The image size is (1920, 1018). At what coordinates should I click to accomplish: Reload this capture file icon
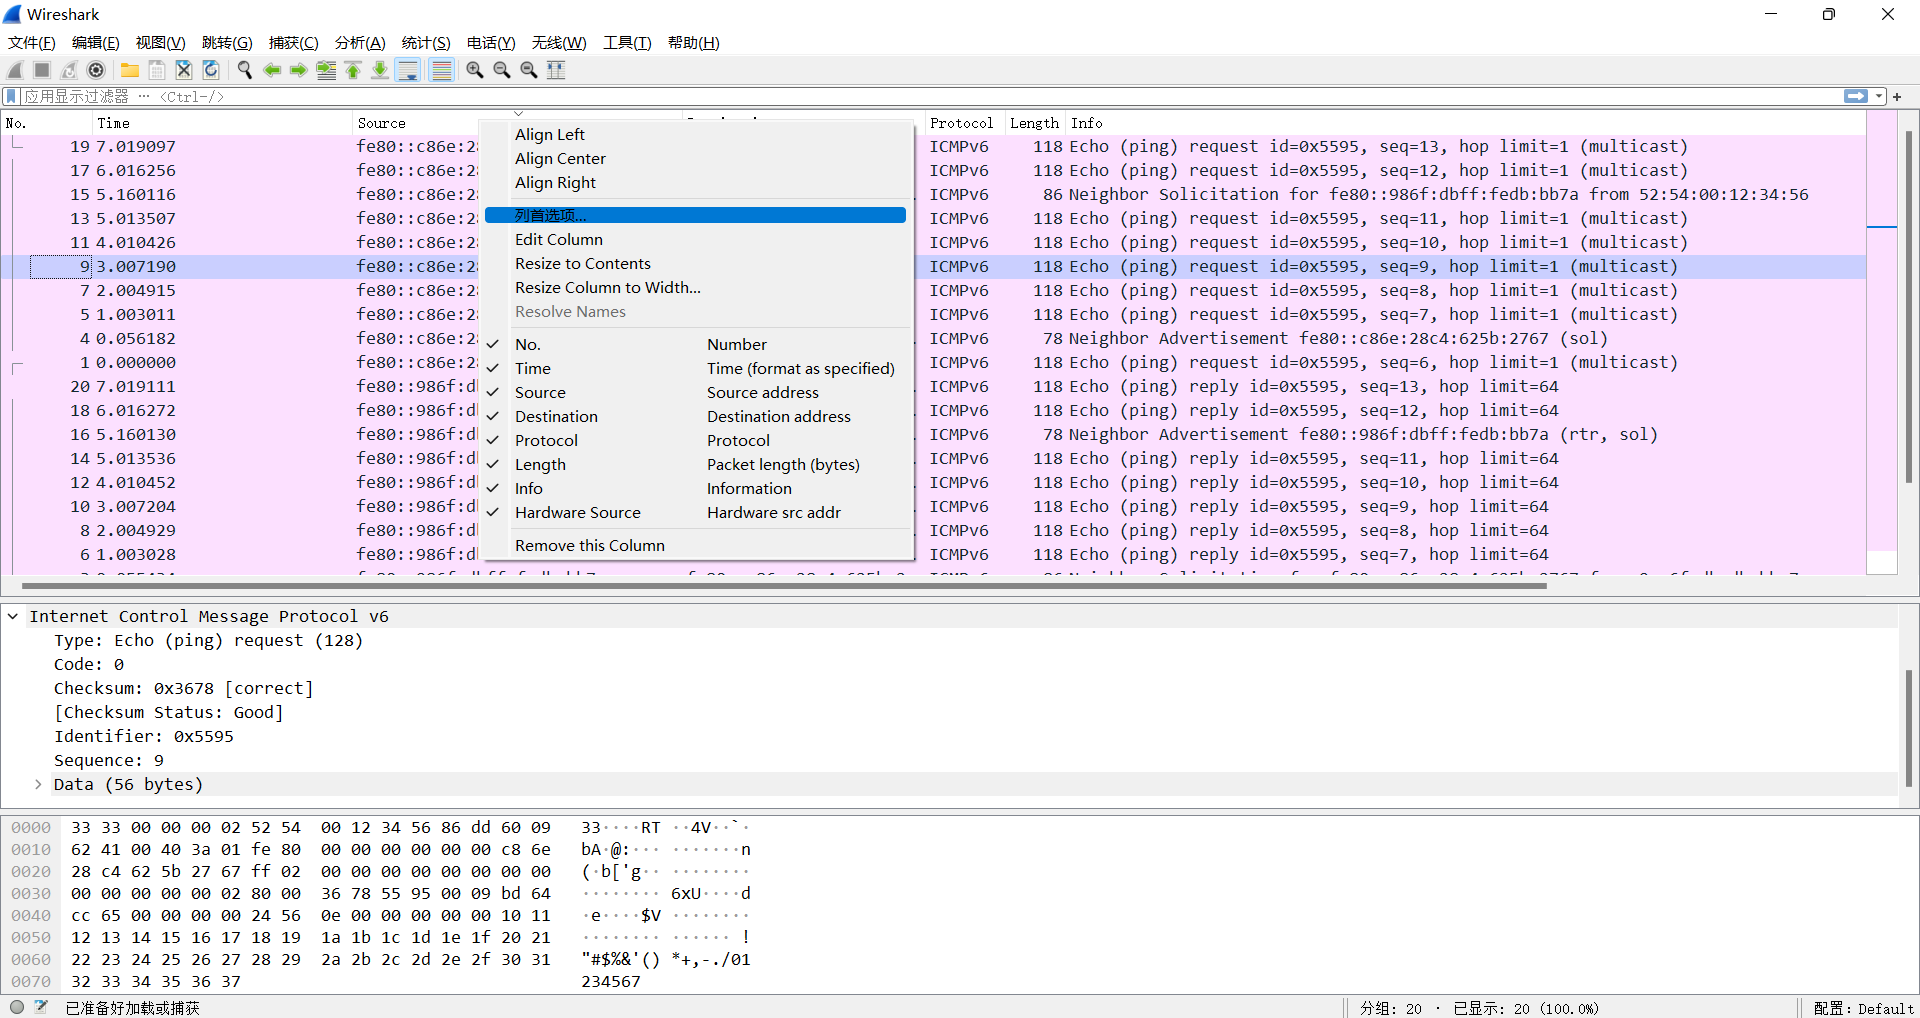211,70
